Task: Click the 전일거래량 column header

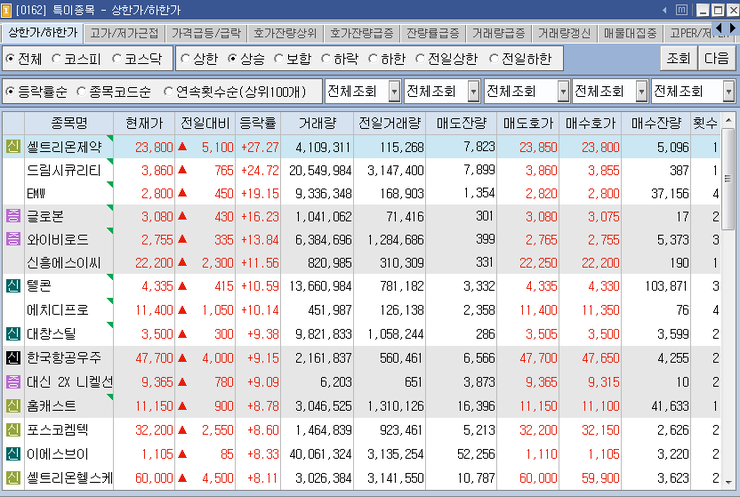Action: 389,123
